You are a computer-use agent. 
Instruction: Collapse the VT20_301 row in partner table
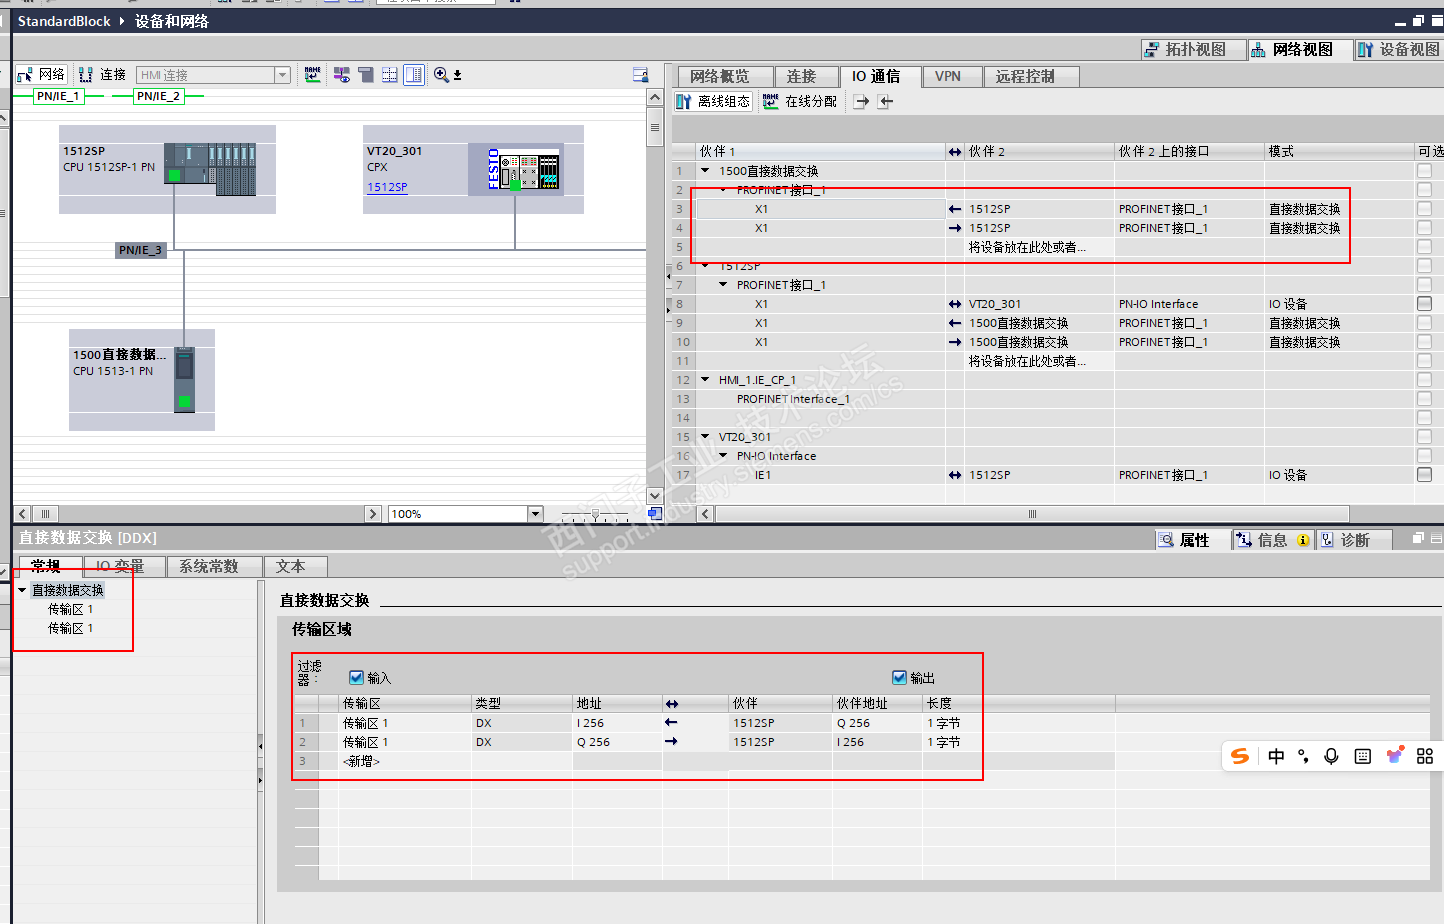(x=705, y=437)
